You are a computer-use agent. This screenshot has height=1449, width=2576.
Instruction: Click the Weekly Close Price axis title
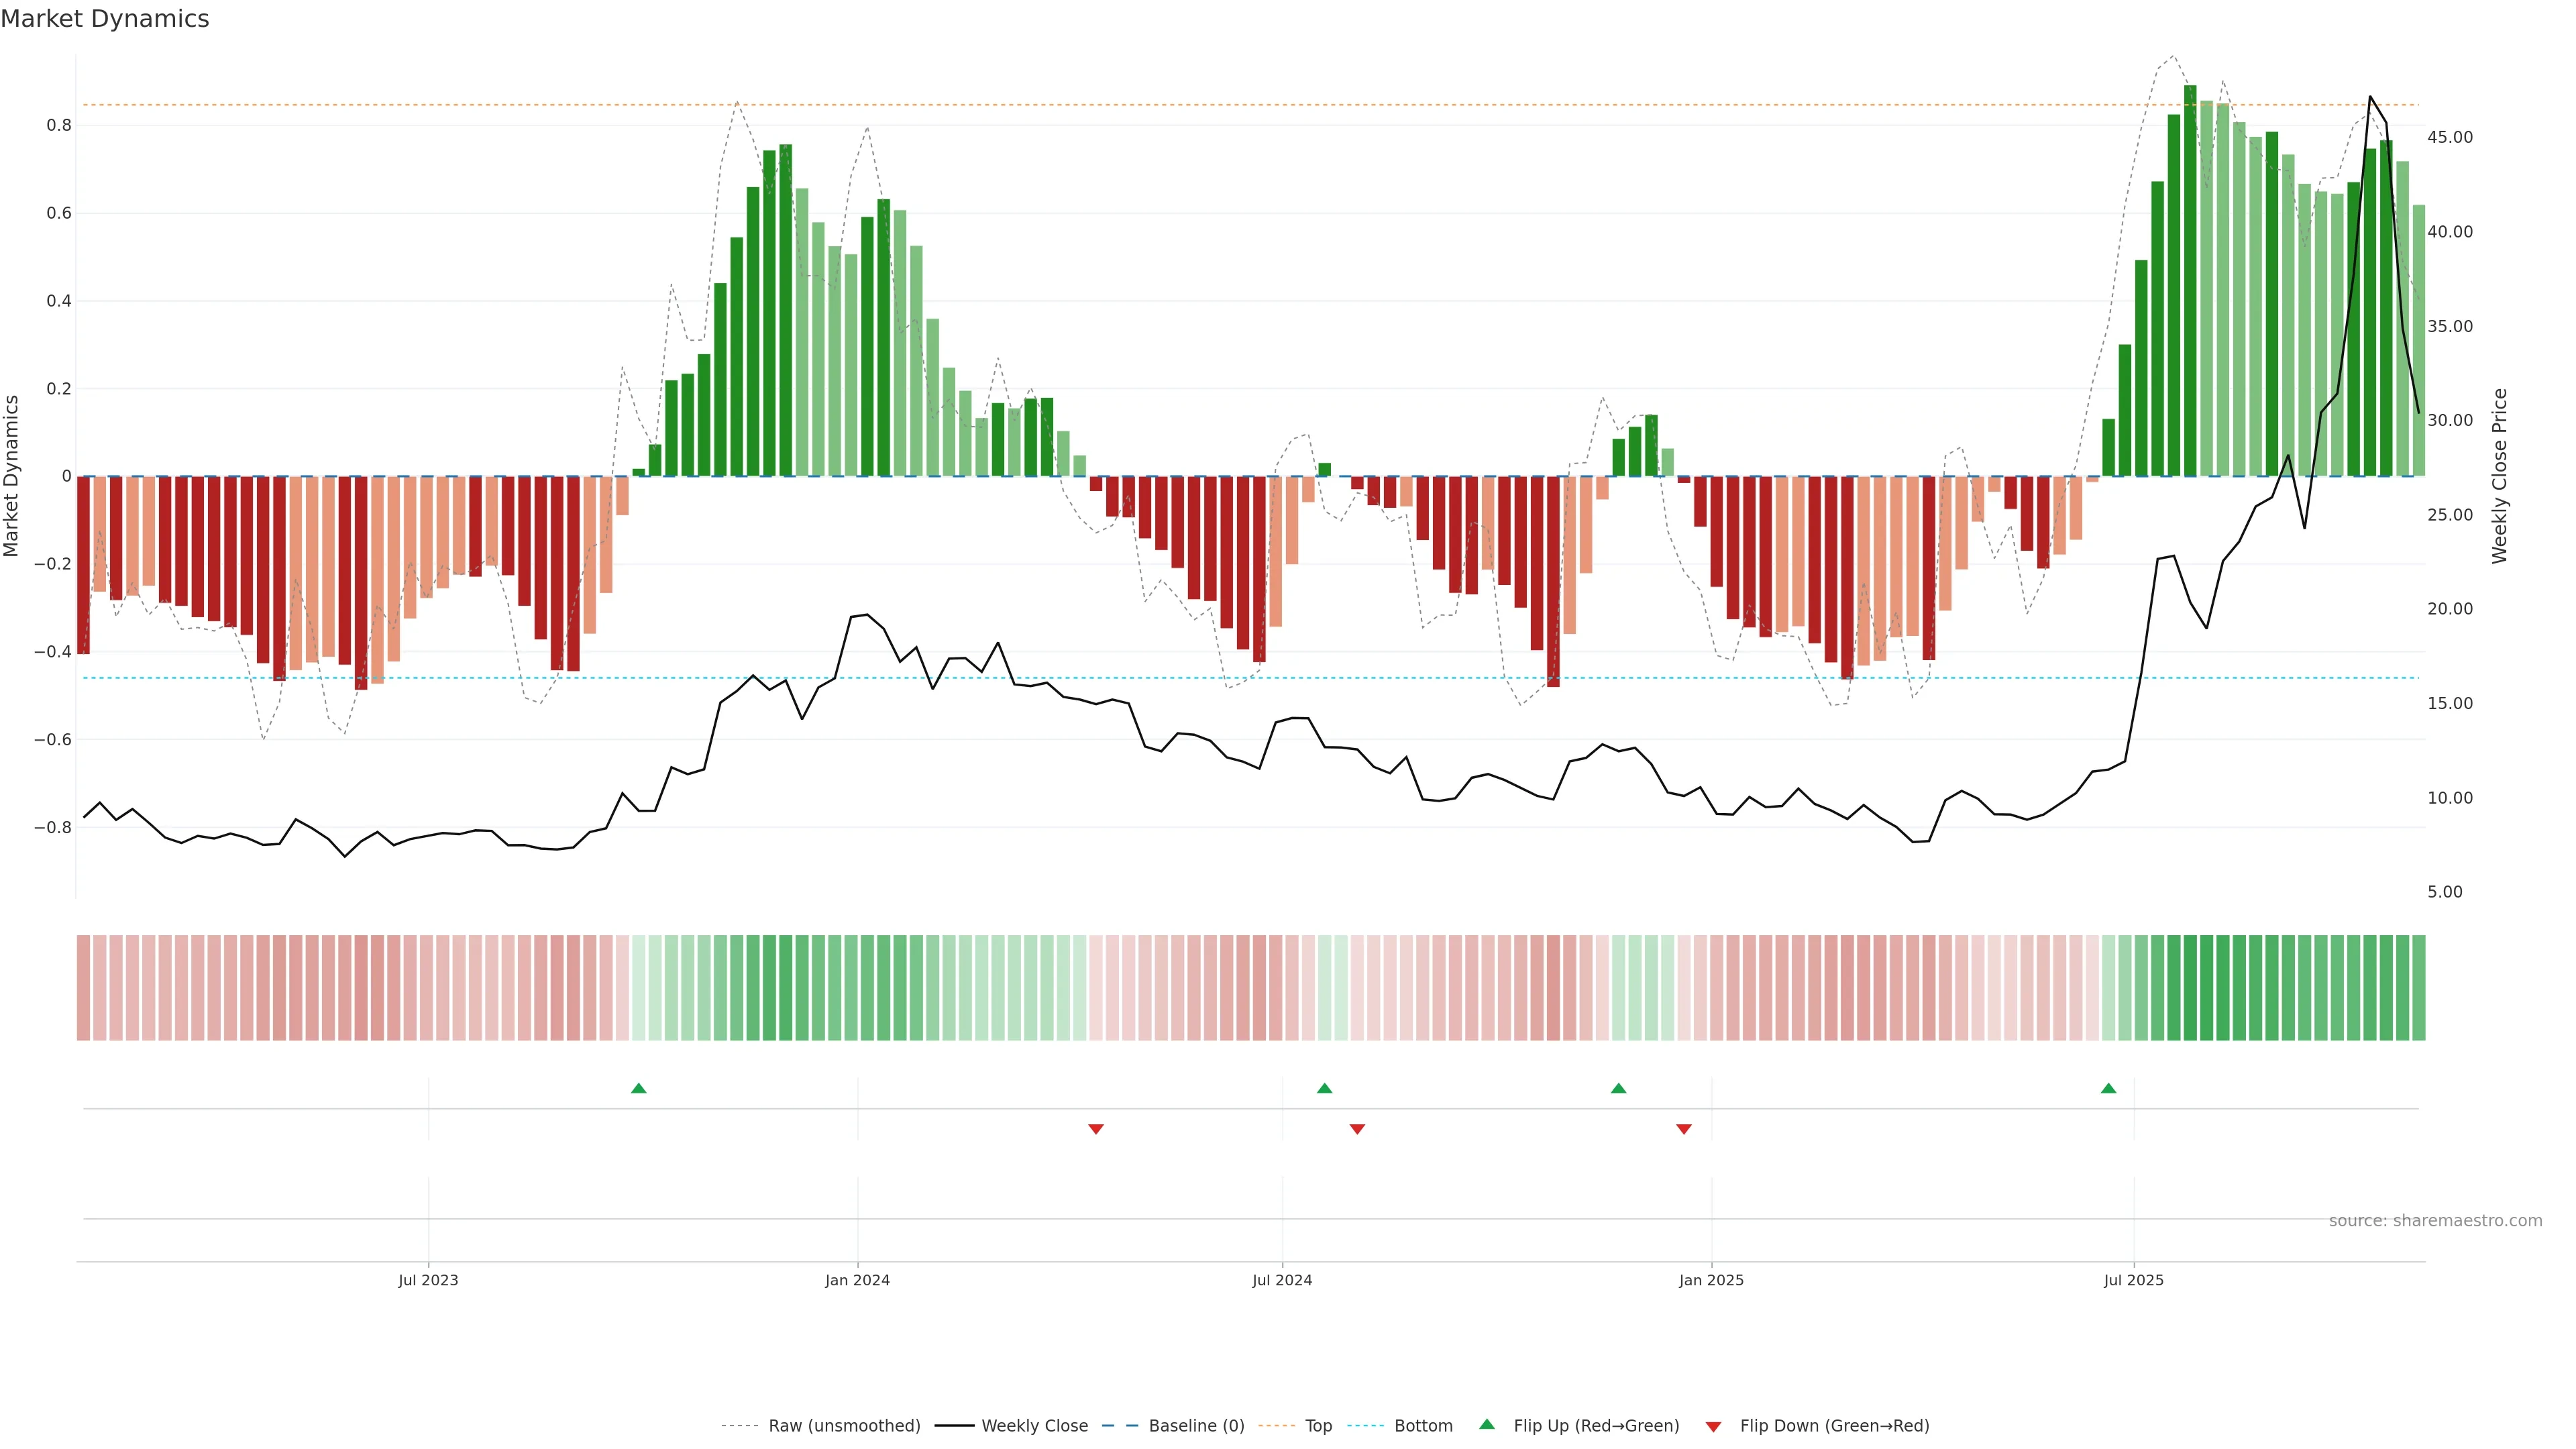[x=2499, y=476]
